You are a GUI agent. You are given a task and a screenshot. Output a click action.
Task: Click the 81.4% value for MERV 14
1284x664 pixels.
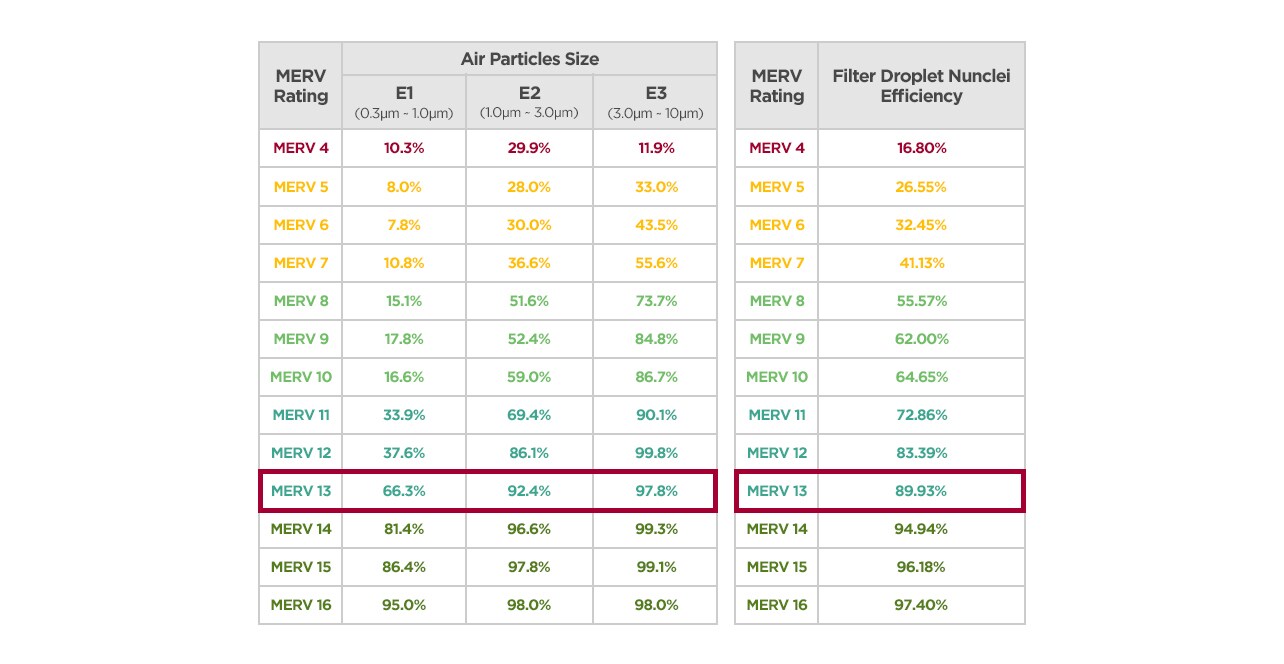pyautogui.click(x=404, y=529)
